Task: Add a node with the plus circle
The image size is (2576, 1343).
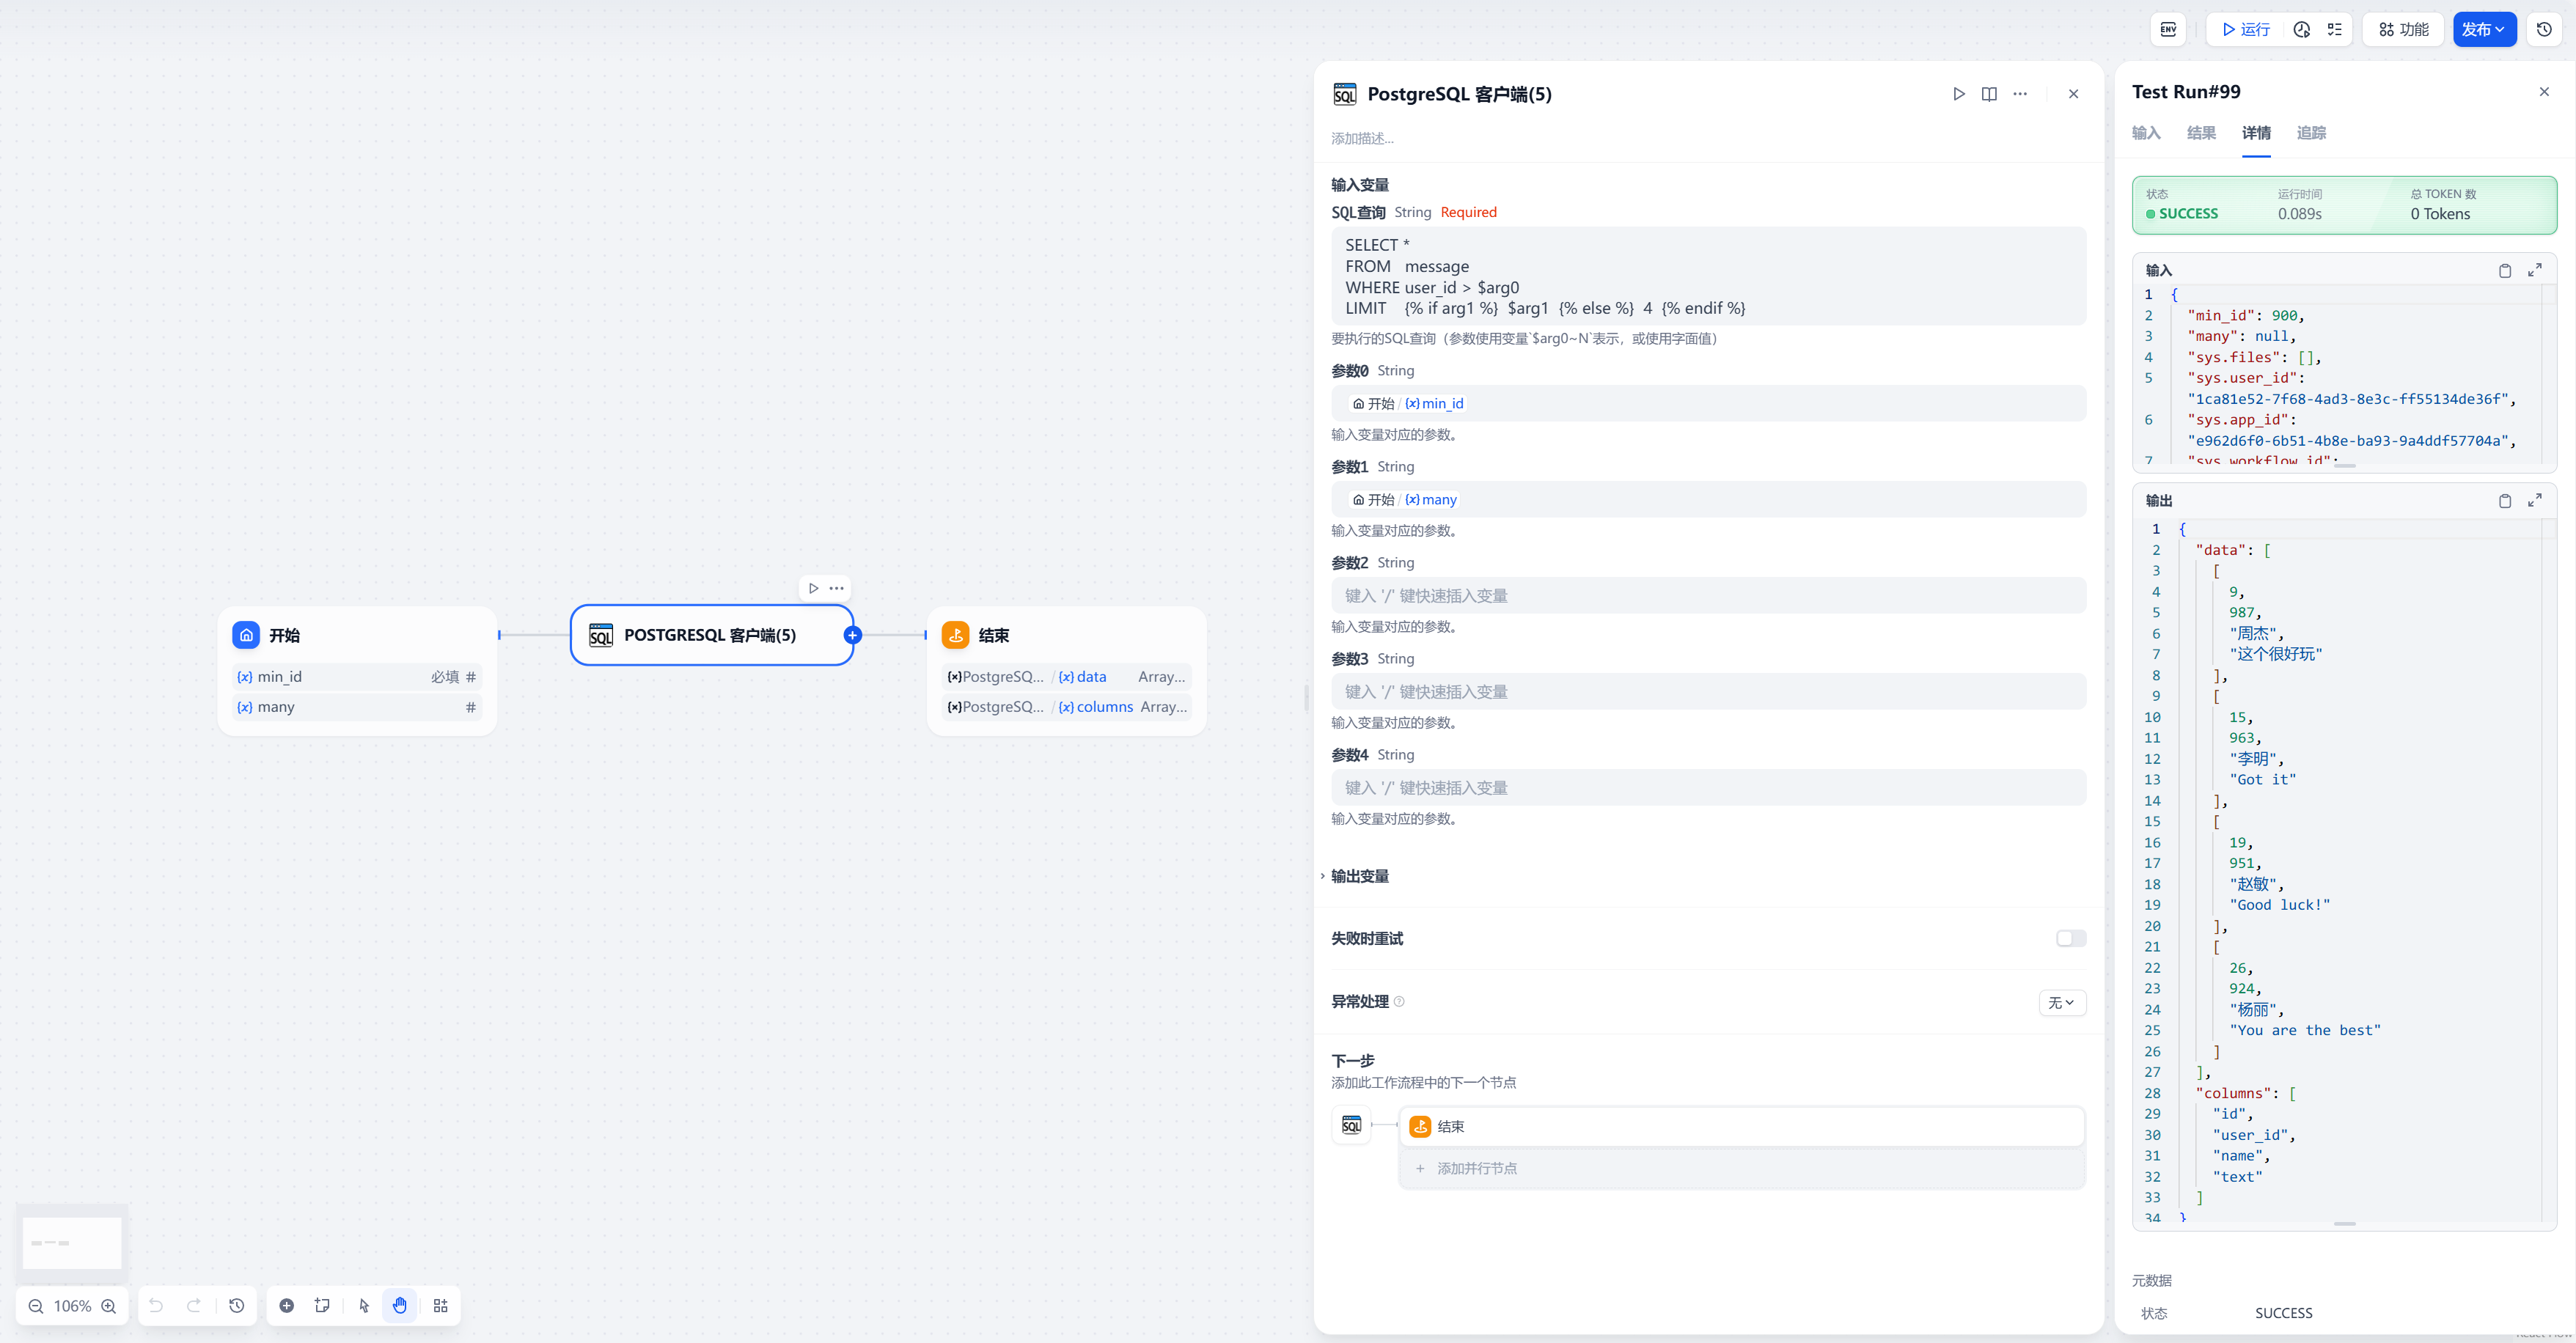Action: tap(287, 1306)
